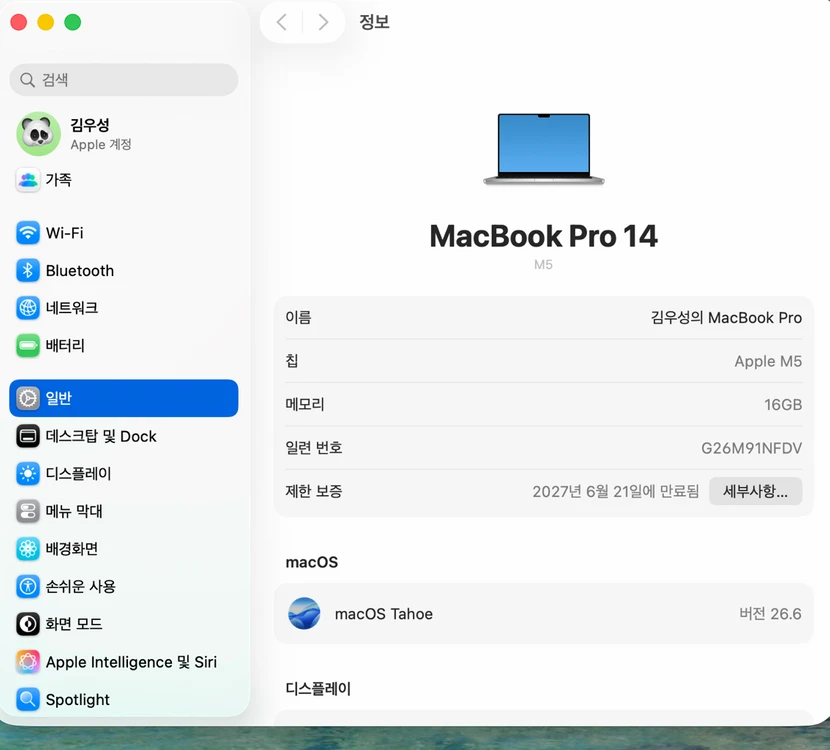Click the 일련 번호 row label
830x750 pixels.
pos(314,448)
